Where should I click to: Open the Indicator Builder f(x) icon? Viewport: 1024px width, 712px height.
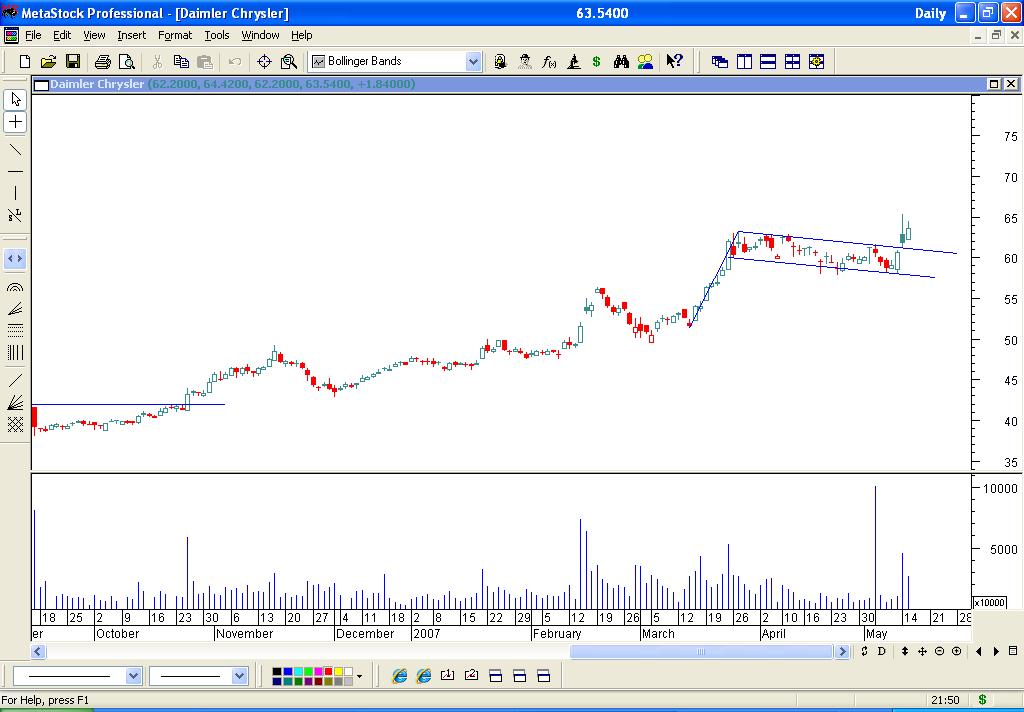[x=549, y=61]
